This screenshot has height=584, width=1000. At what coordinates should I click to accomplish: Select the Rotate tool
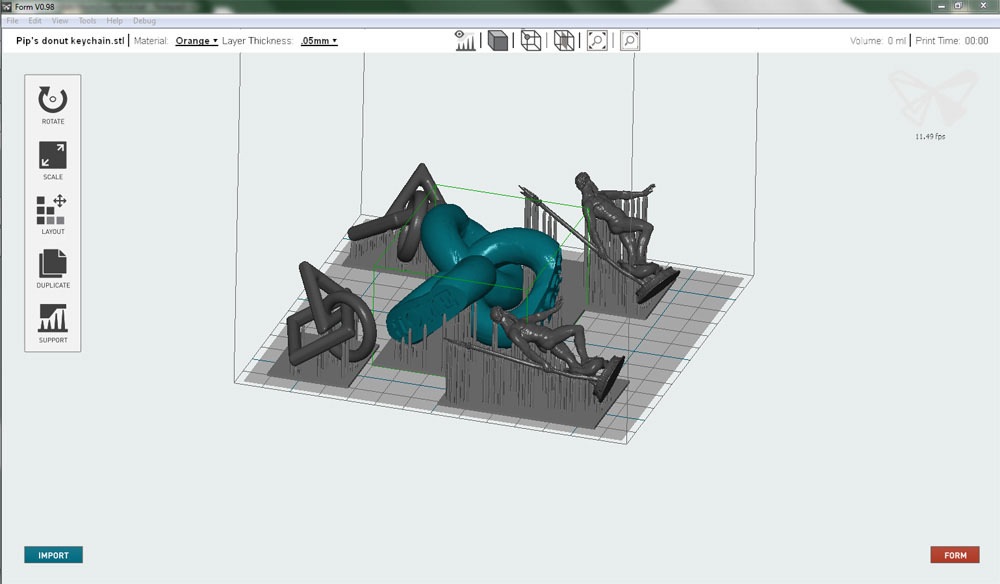point(53,100)
